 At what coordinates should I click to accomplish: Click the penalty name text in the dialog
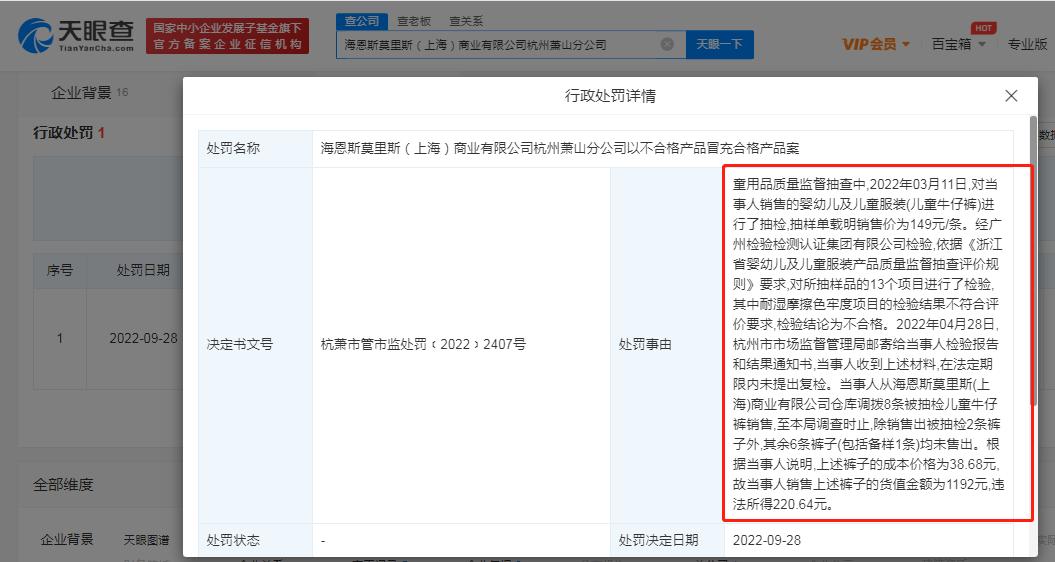560,149
